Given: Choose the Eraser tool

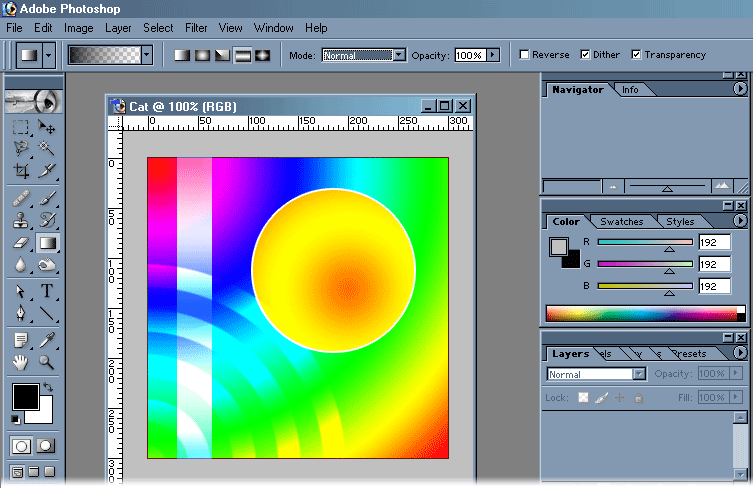Looking at the screenshot, I should 20,242.
